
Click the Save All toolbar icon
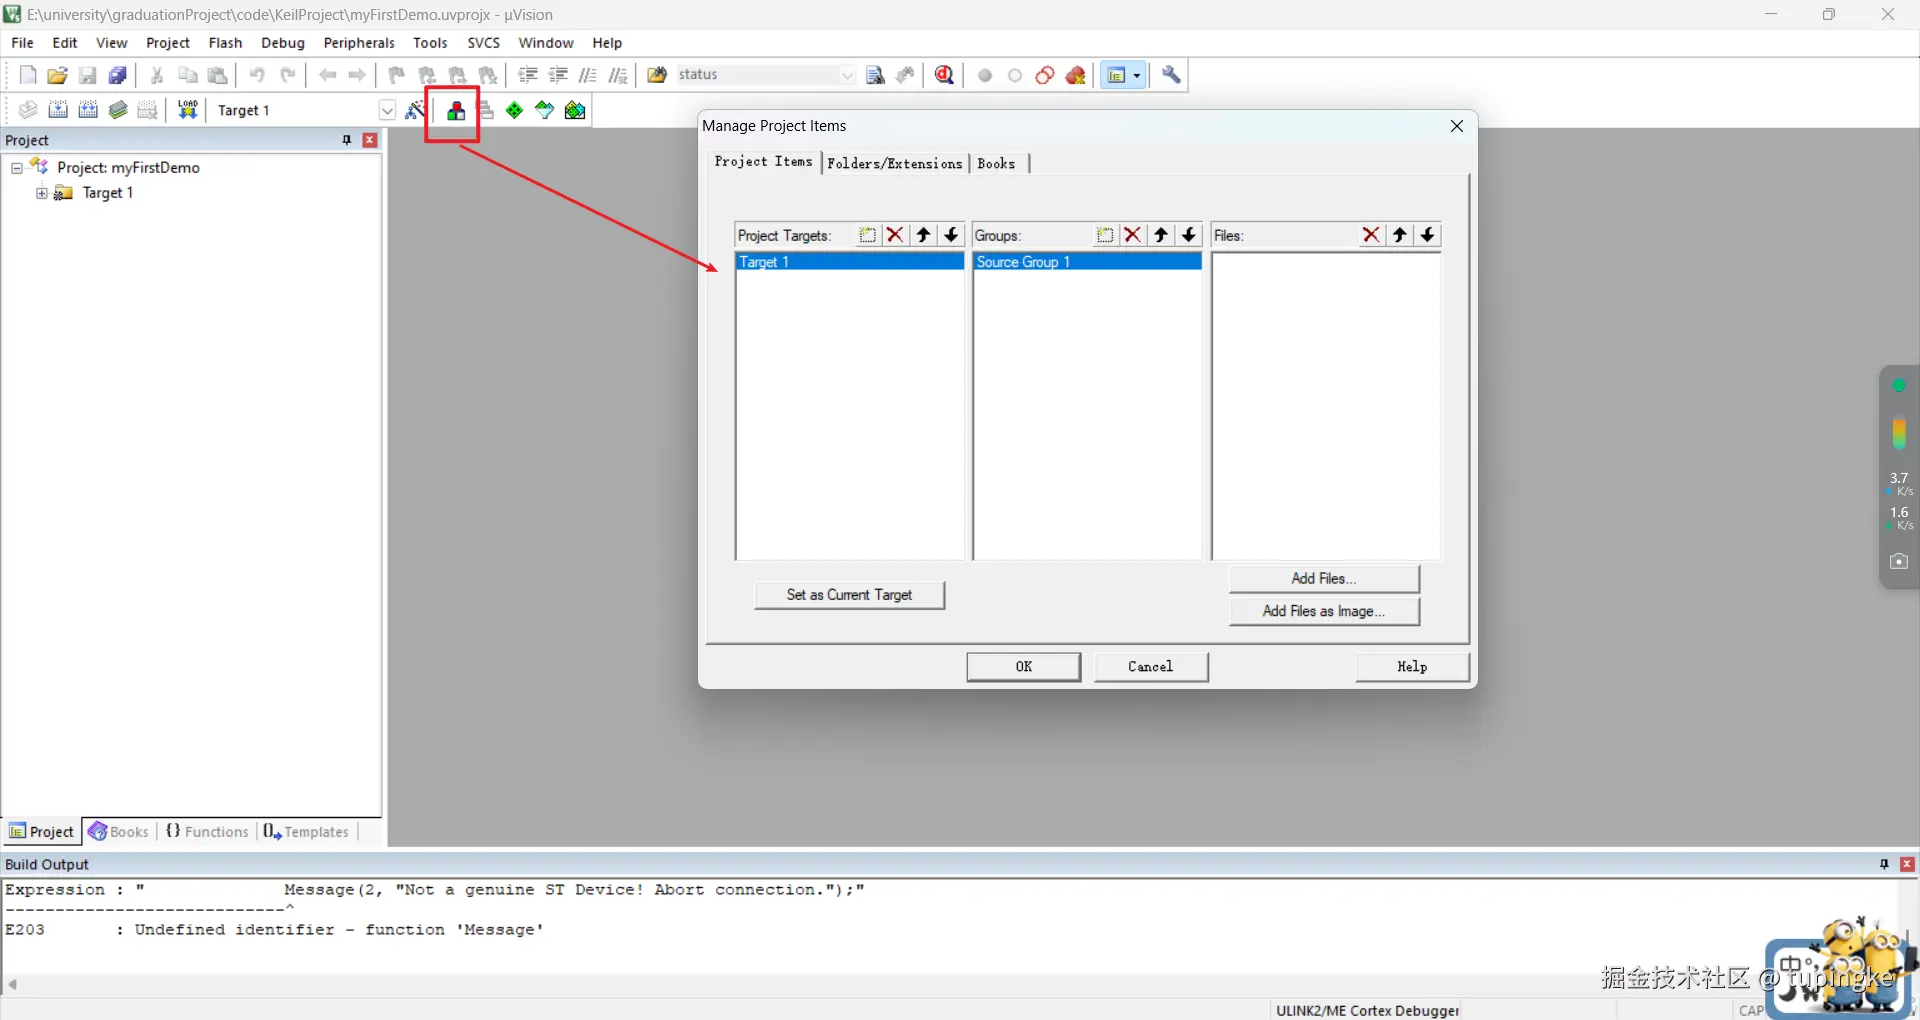118,75
